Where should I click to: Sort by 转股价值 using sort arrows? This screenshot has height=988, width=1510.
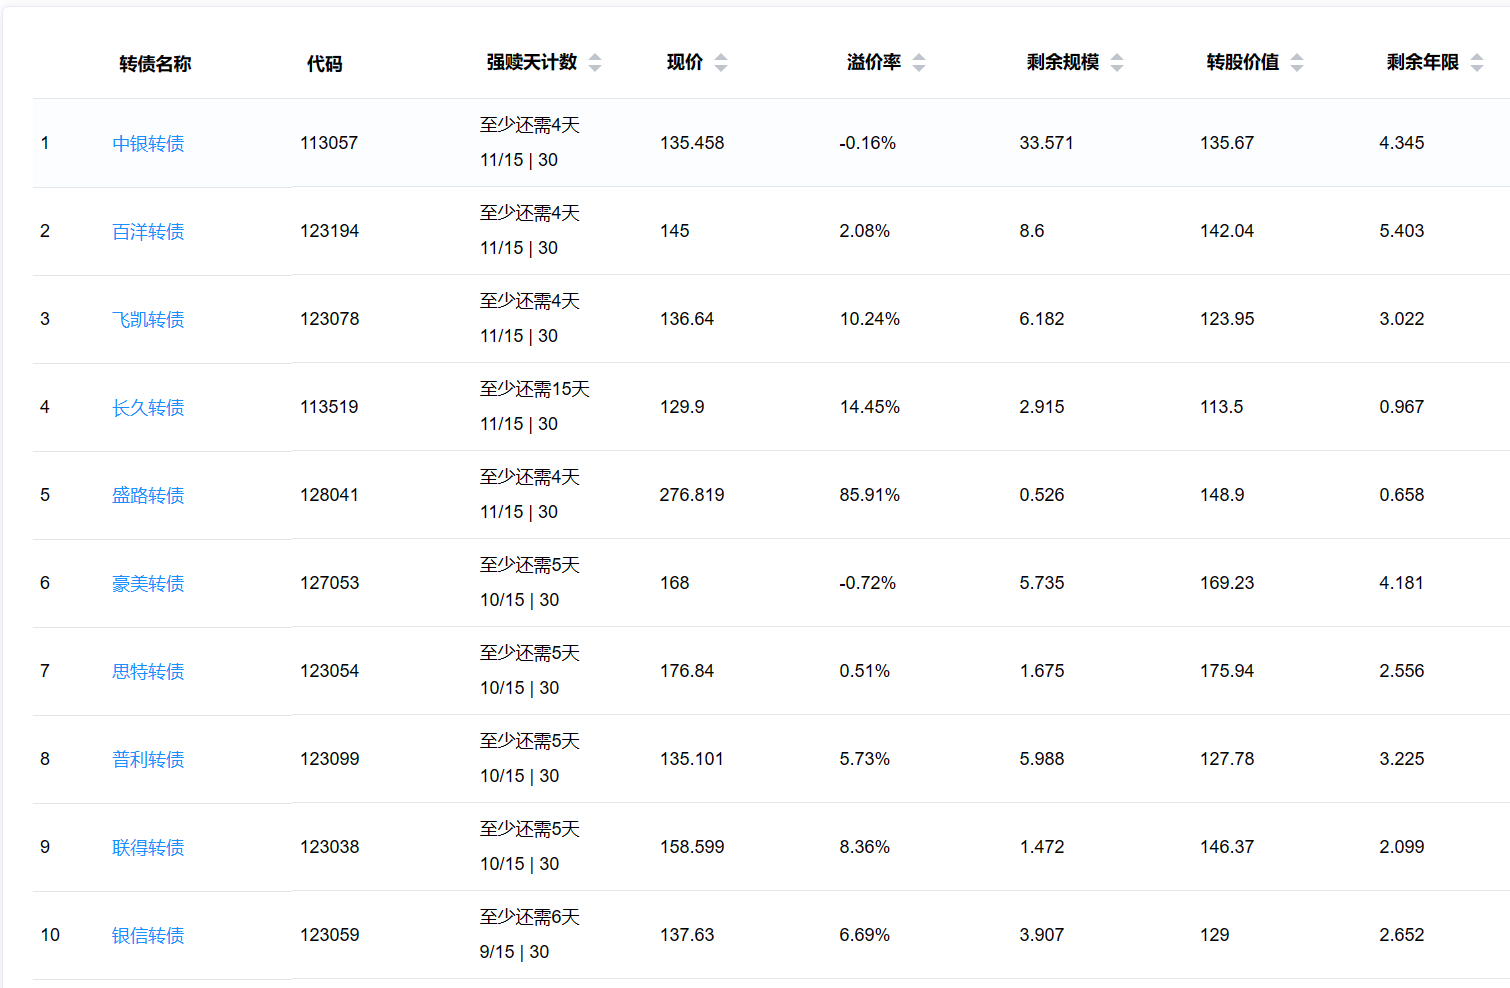point(1297,63)
